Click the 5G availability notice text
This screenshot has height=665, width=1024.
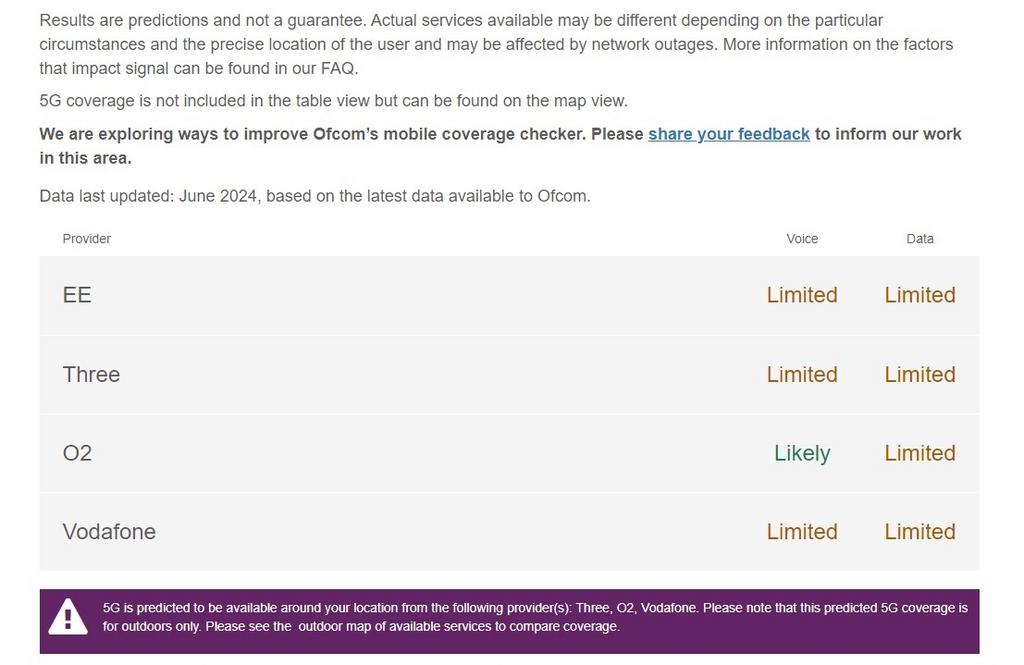pos(535,617)
